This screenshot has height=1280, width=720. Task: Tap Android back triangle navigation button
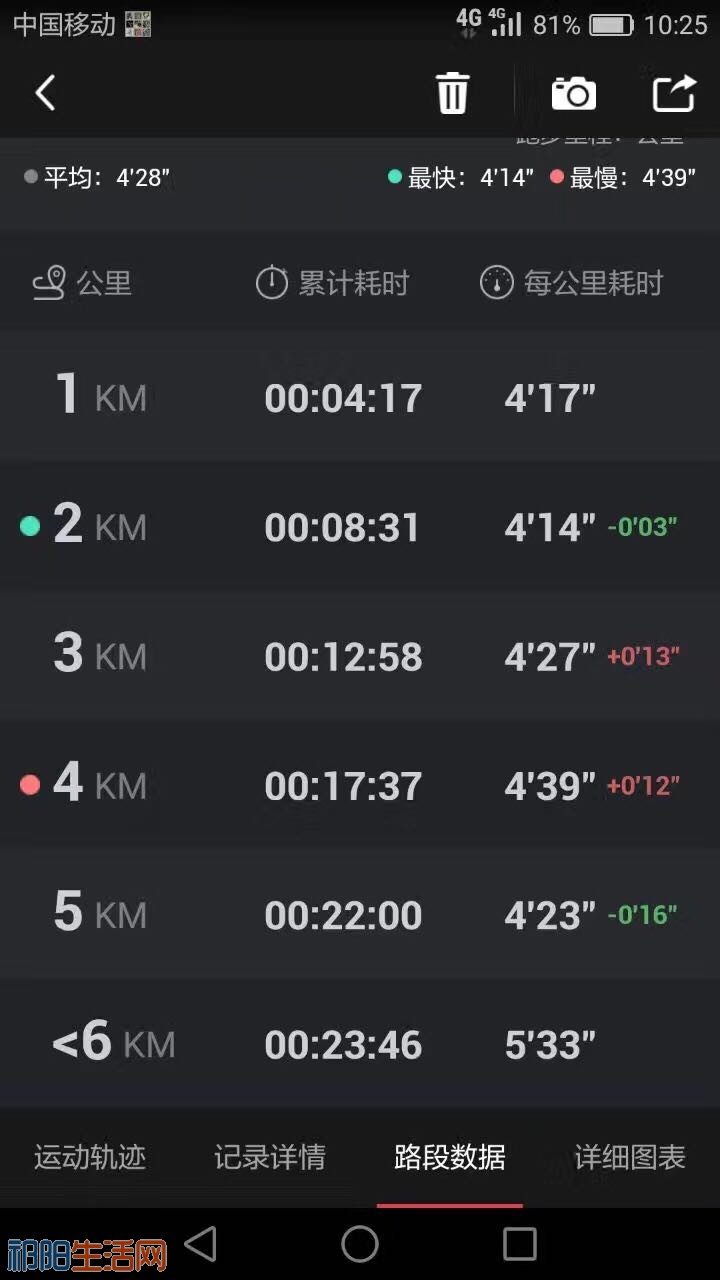coord(201,1244)
